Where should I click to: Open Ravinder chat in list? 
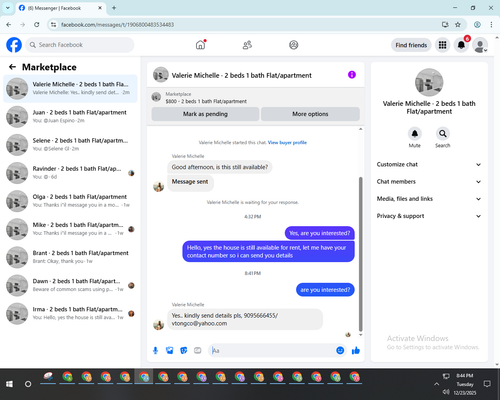[x=70, y=173]
